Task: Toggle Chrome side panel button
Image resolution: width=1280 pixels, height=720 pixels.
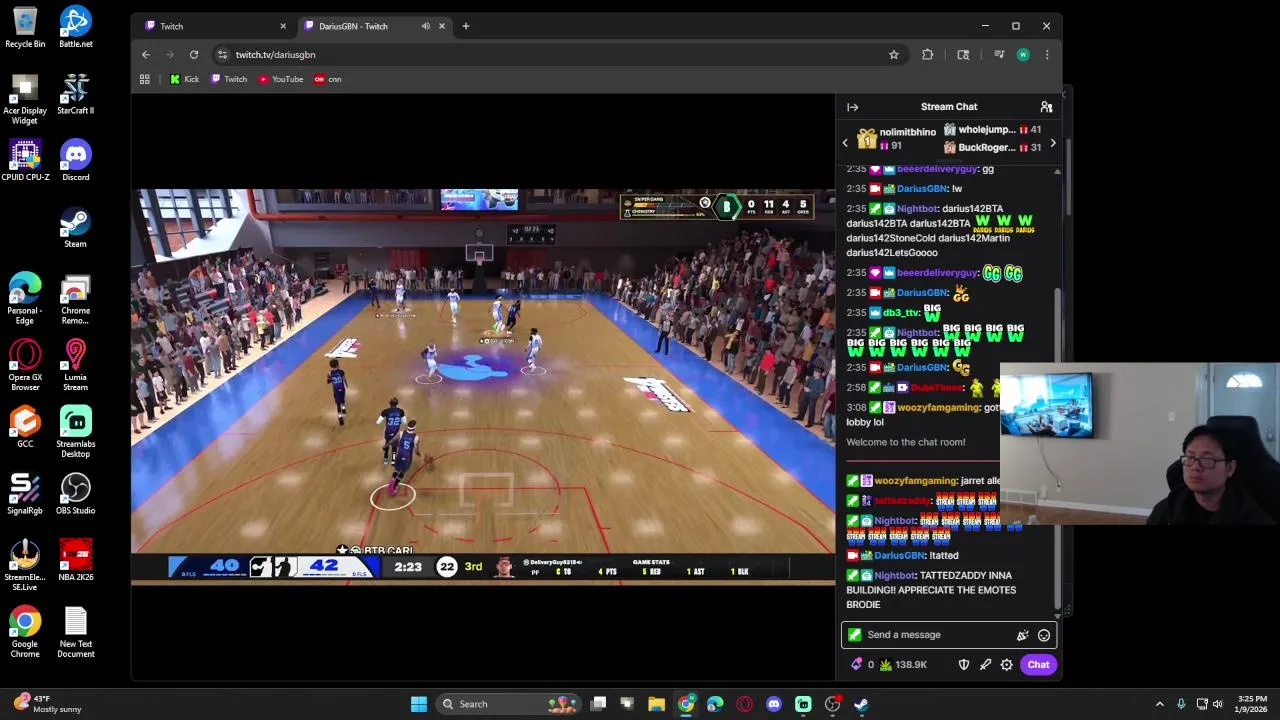Action: (x=963, y=55)
